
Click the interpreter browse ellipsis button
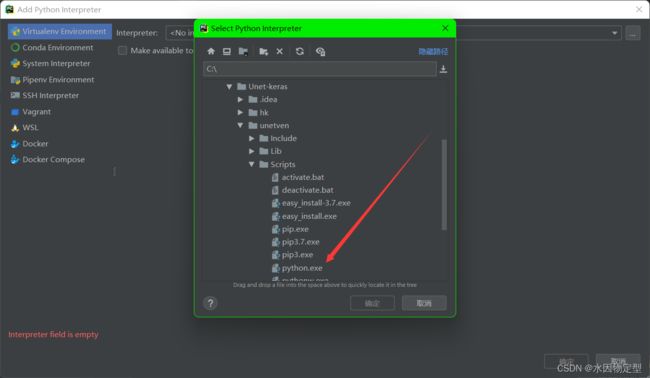pyautogui.click(x=633, y=33)
